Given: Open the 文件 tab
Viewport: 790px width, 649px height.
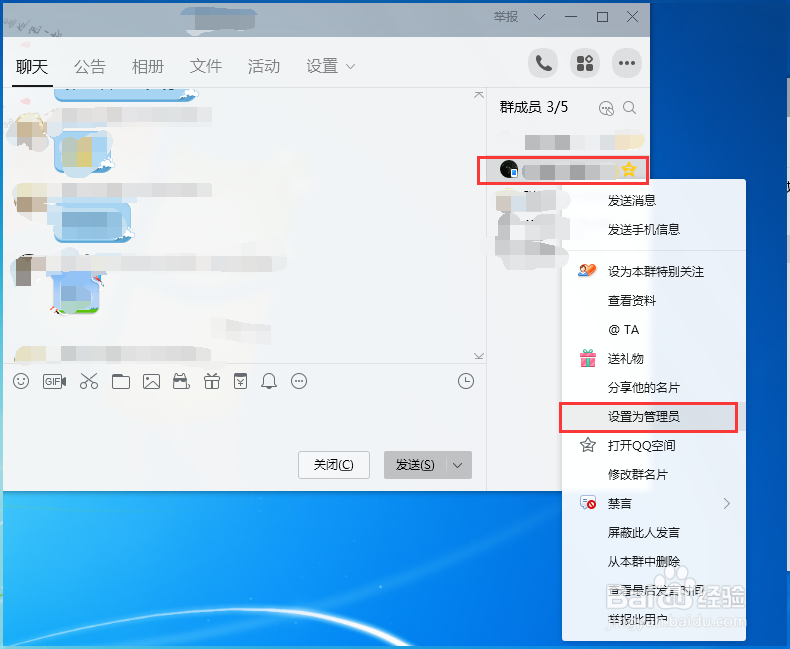Looking at the screenshot, I should click(x=206, y=66).
